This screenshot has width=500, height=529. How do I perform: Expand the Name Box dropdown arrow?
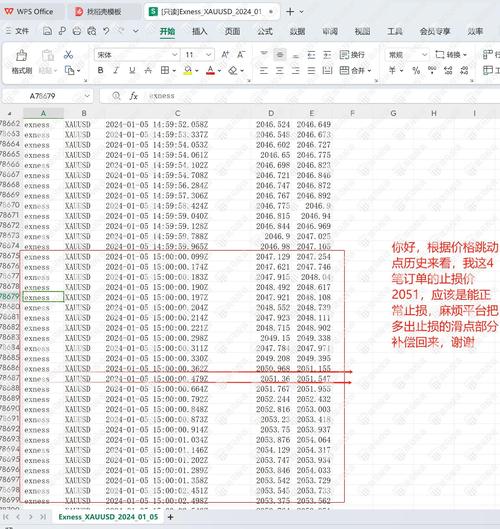(x=87, y=96)
